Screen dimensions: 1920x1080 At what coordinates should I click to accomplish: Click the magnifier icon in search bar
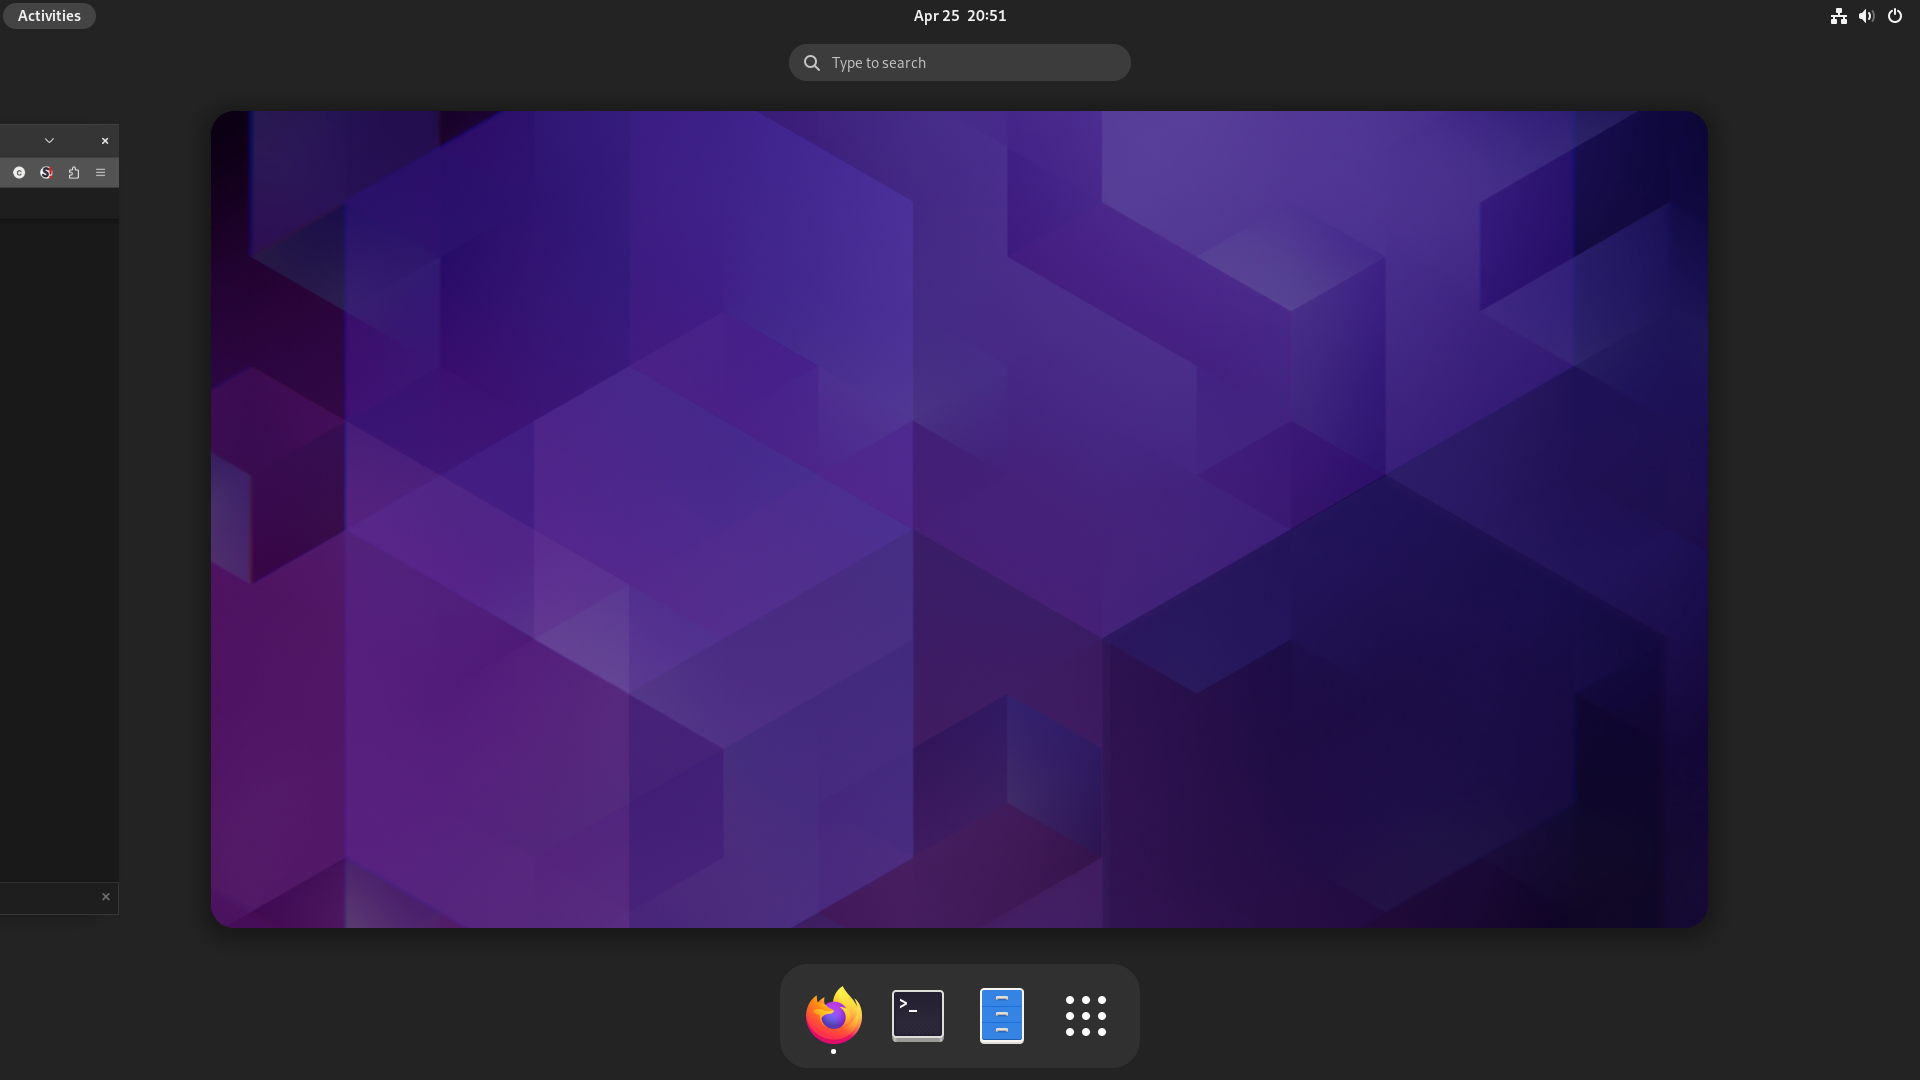[x=812, y=63]
